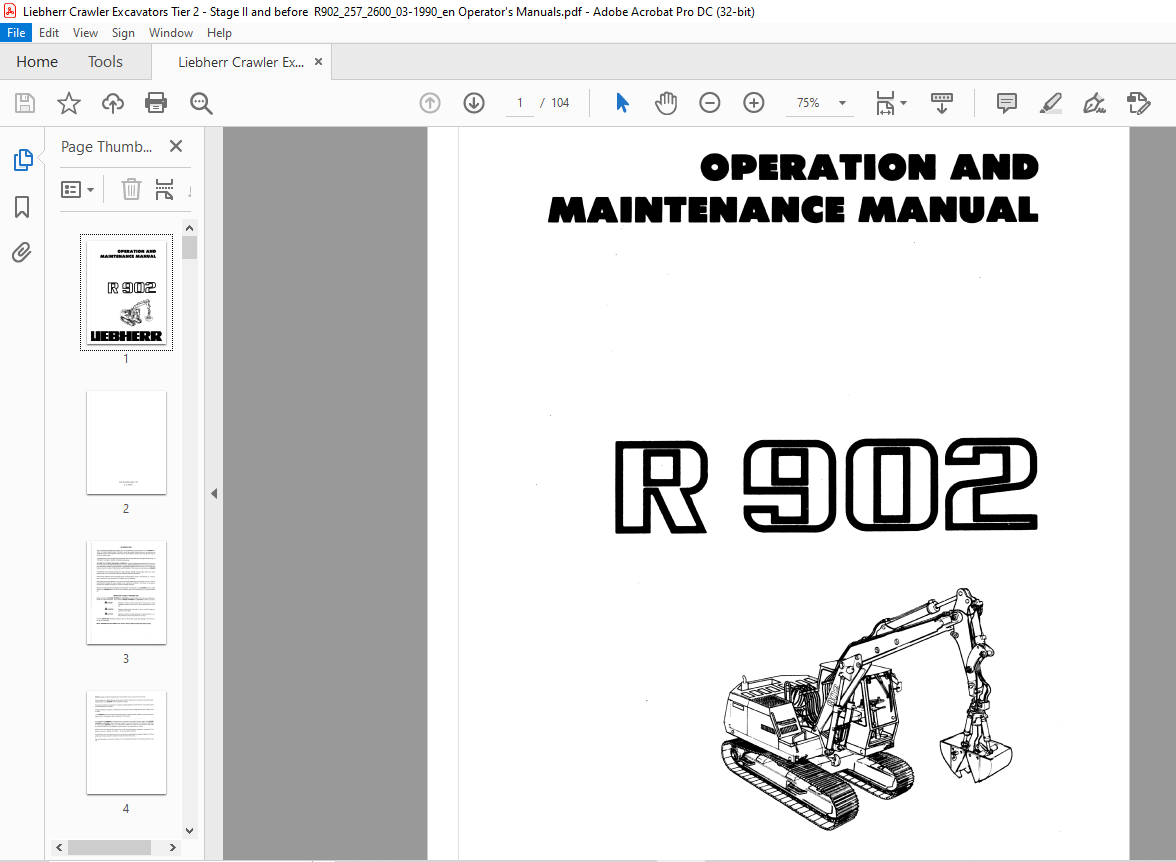Select the arrow Selection tool
The height and width of the screenshot is (862, 1176).
pos(622,103)
